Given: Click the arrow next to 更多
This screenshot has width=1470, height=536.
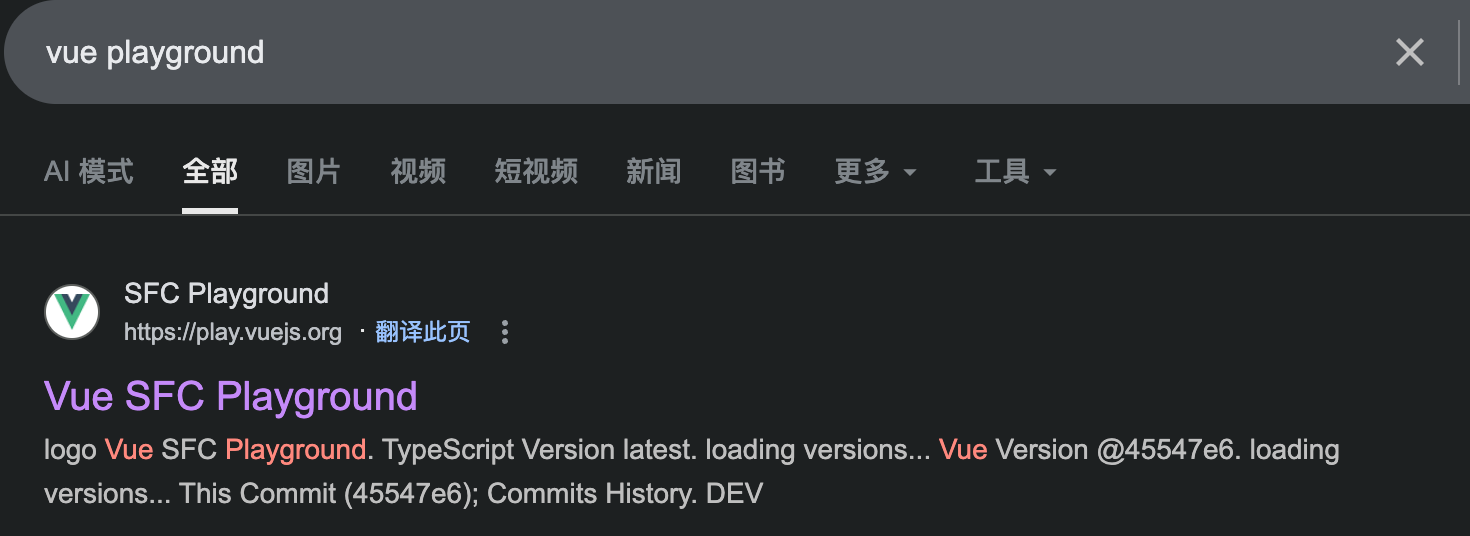Looking at the screenshot, I should (910, 173).
